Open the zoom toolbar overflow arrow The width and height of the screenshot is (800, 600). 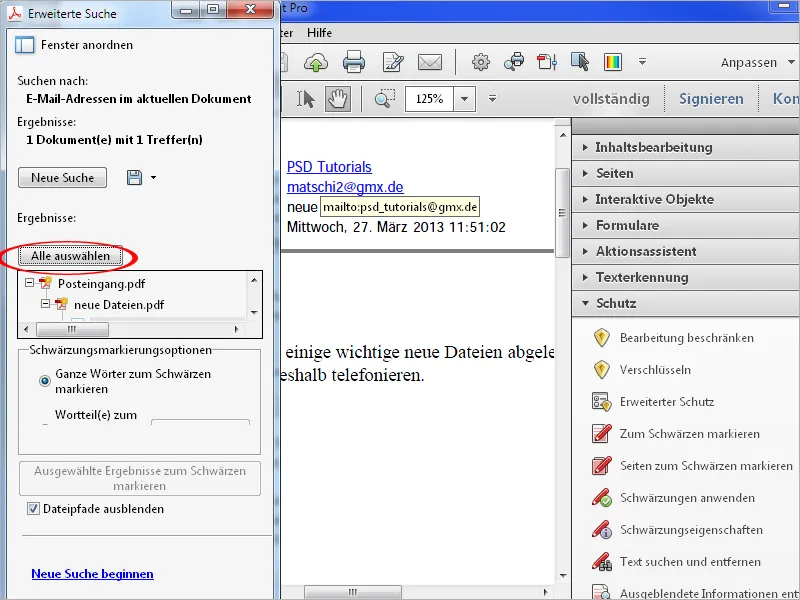[492, 98]
